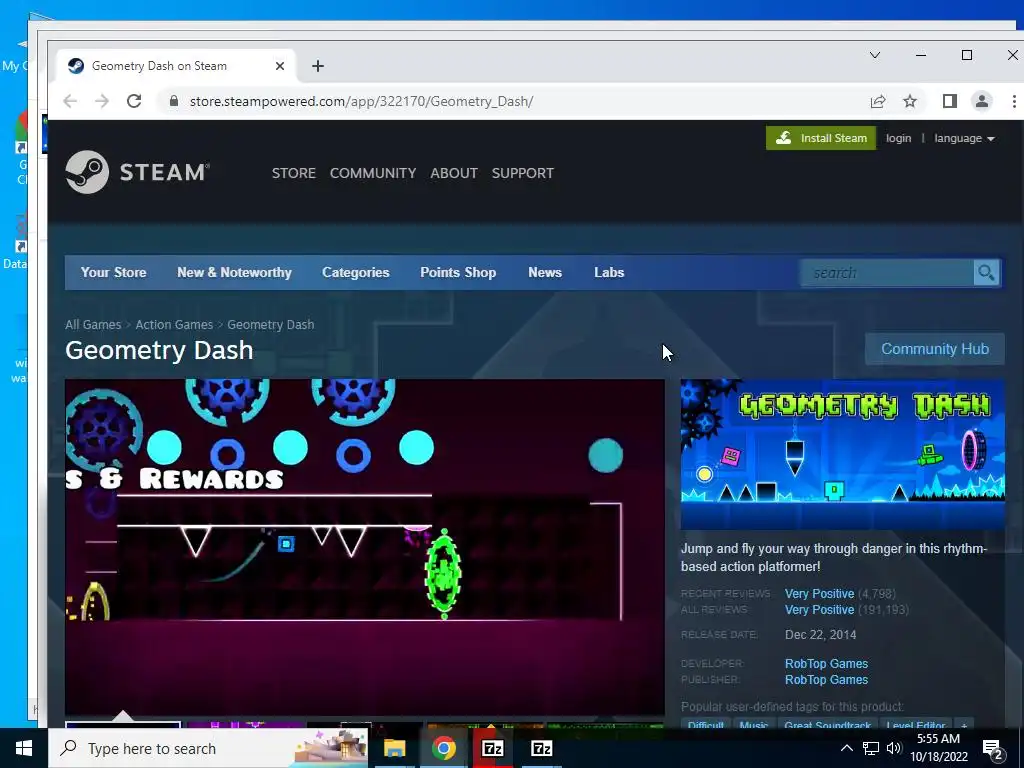The image size is (1024, 768).
Task: Click the Install Steam button
Action: click(821, 138)
